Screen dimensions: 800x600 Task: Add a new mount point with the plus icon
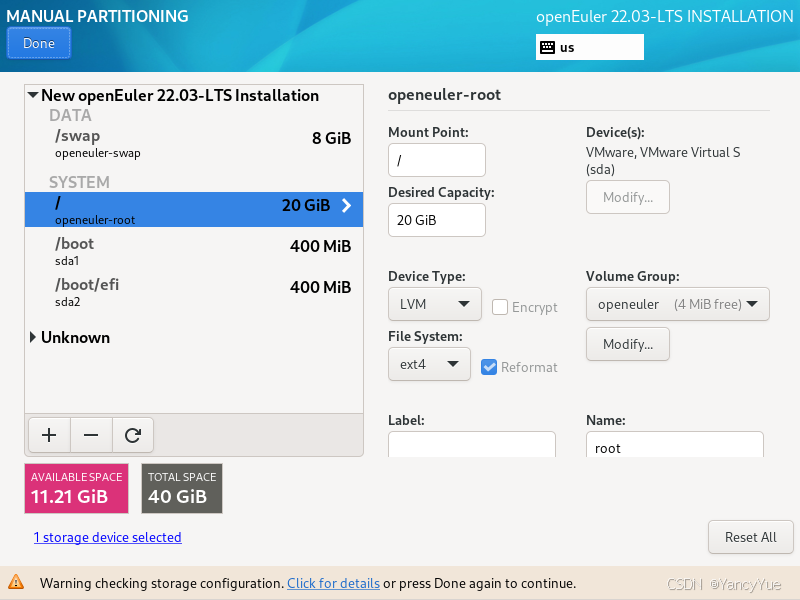click(x=48, y=434)
